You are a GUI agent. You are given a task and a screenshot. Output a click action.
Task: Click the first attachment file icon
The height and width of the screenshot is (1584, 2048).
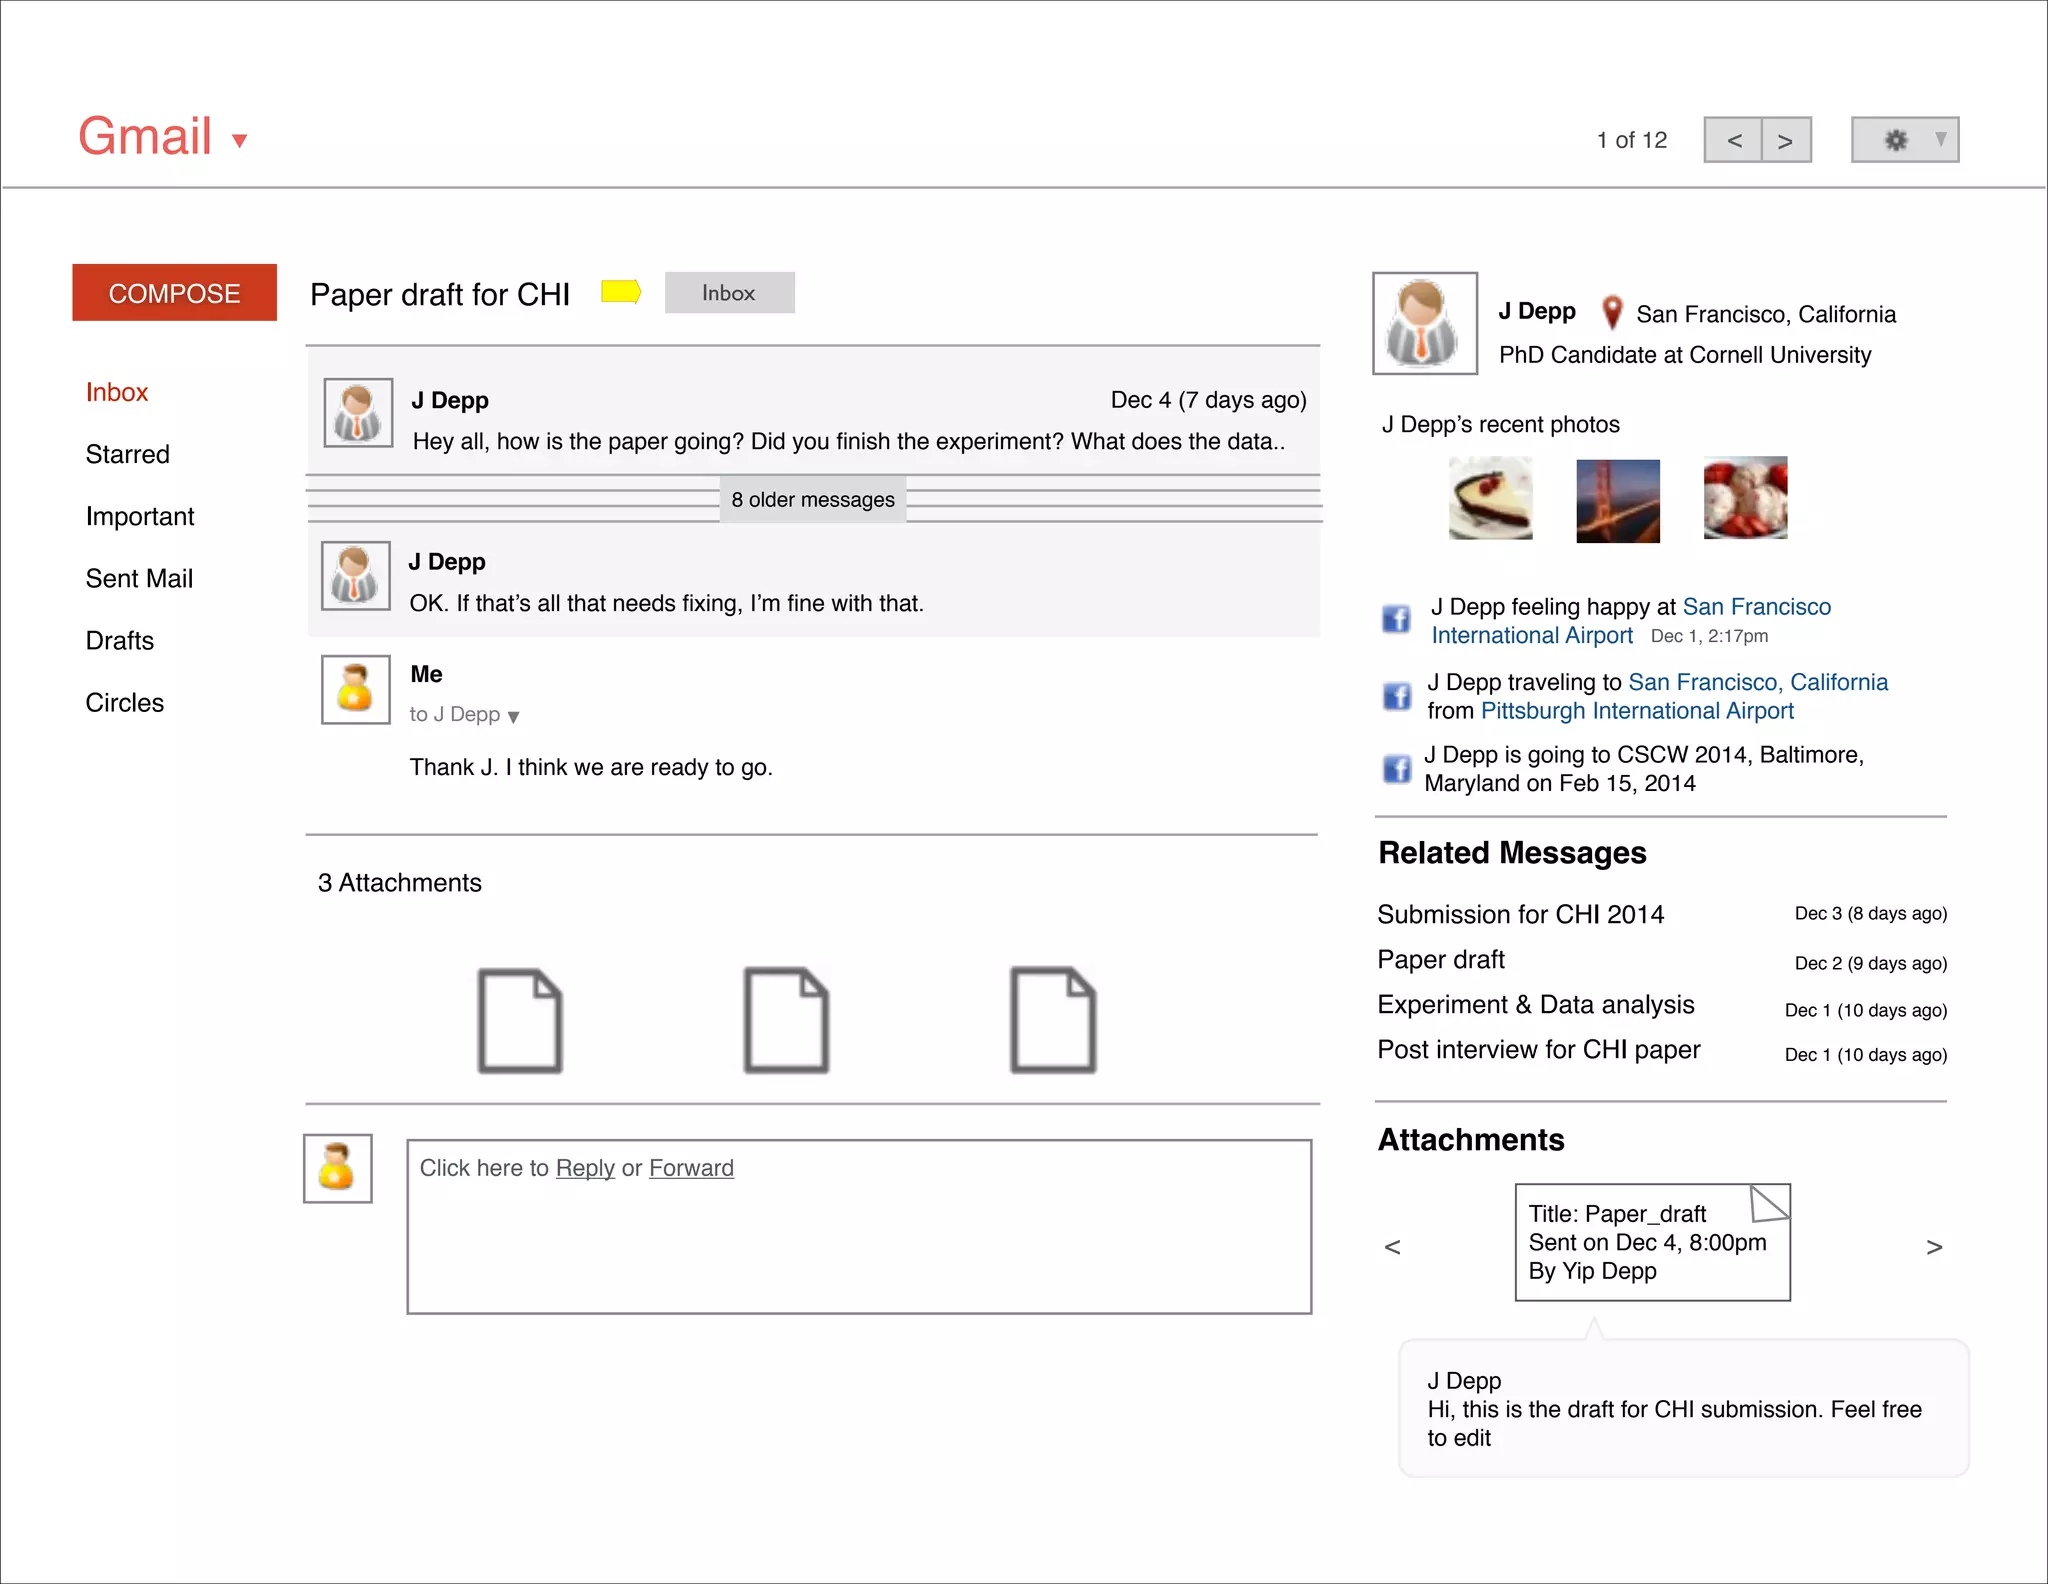(x=519, y=1020)
